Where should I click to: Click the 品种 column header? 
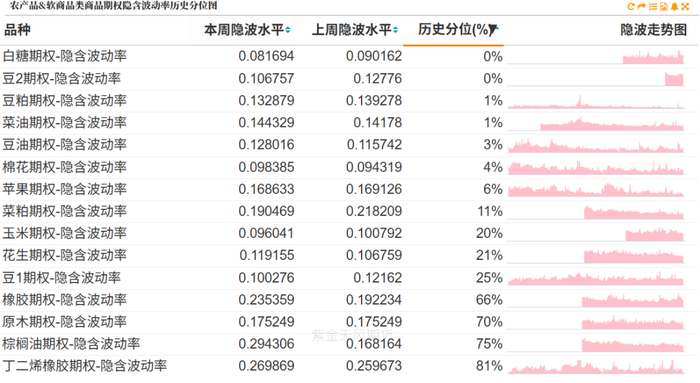(17, 30)
